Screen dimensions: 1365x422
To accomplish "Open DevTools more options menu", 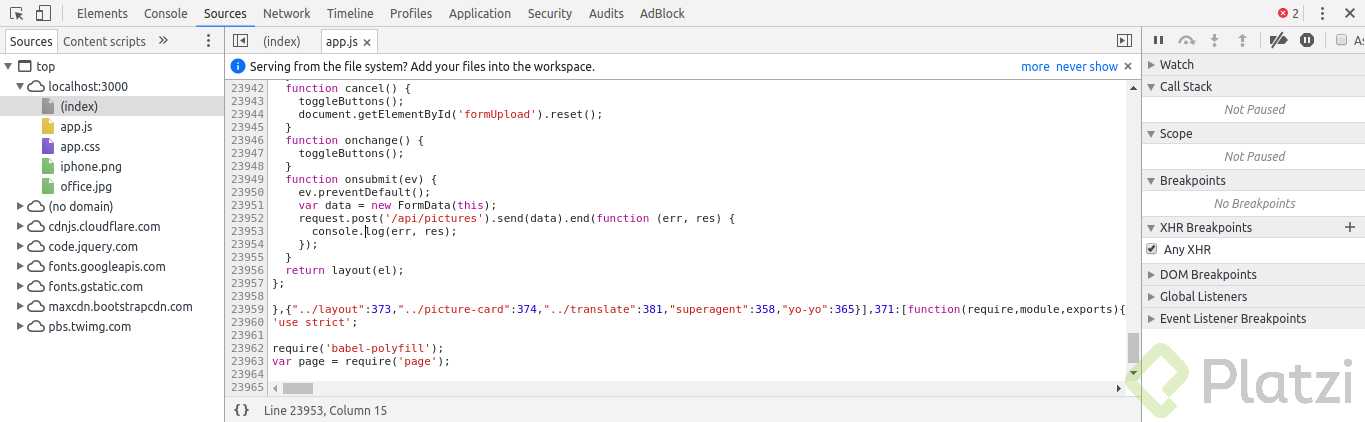I will pyautogui.click(x=1322, y=13).
